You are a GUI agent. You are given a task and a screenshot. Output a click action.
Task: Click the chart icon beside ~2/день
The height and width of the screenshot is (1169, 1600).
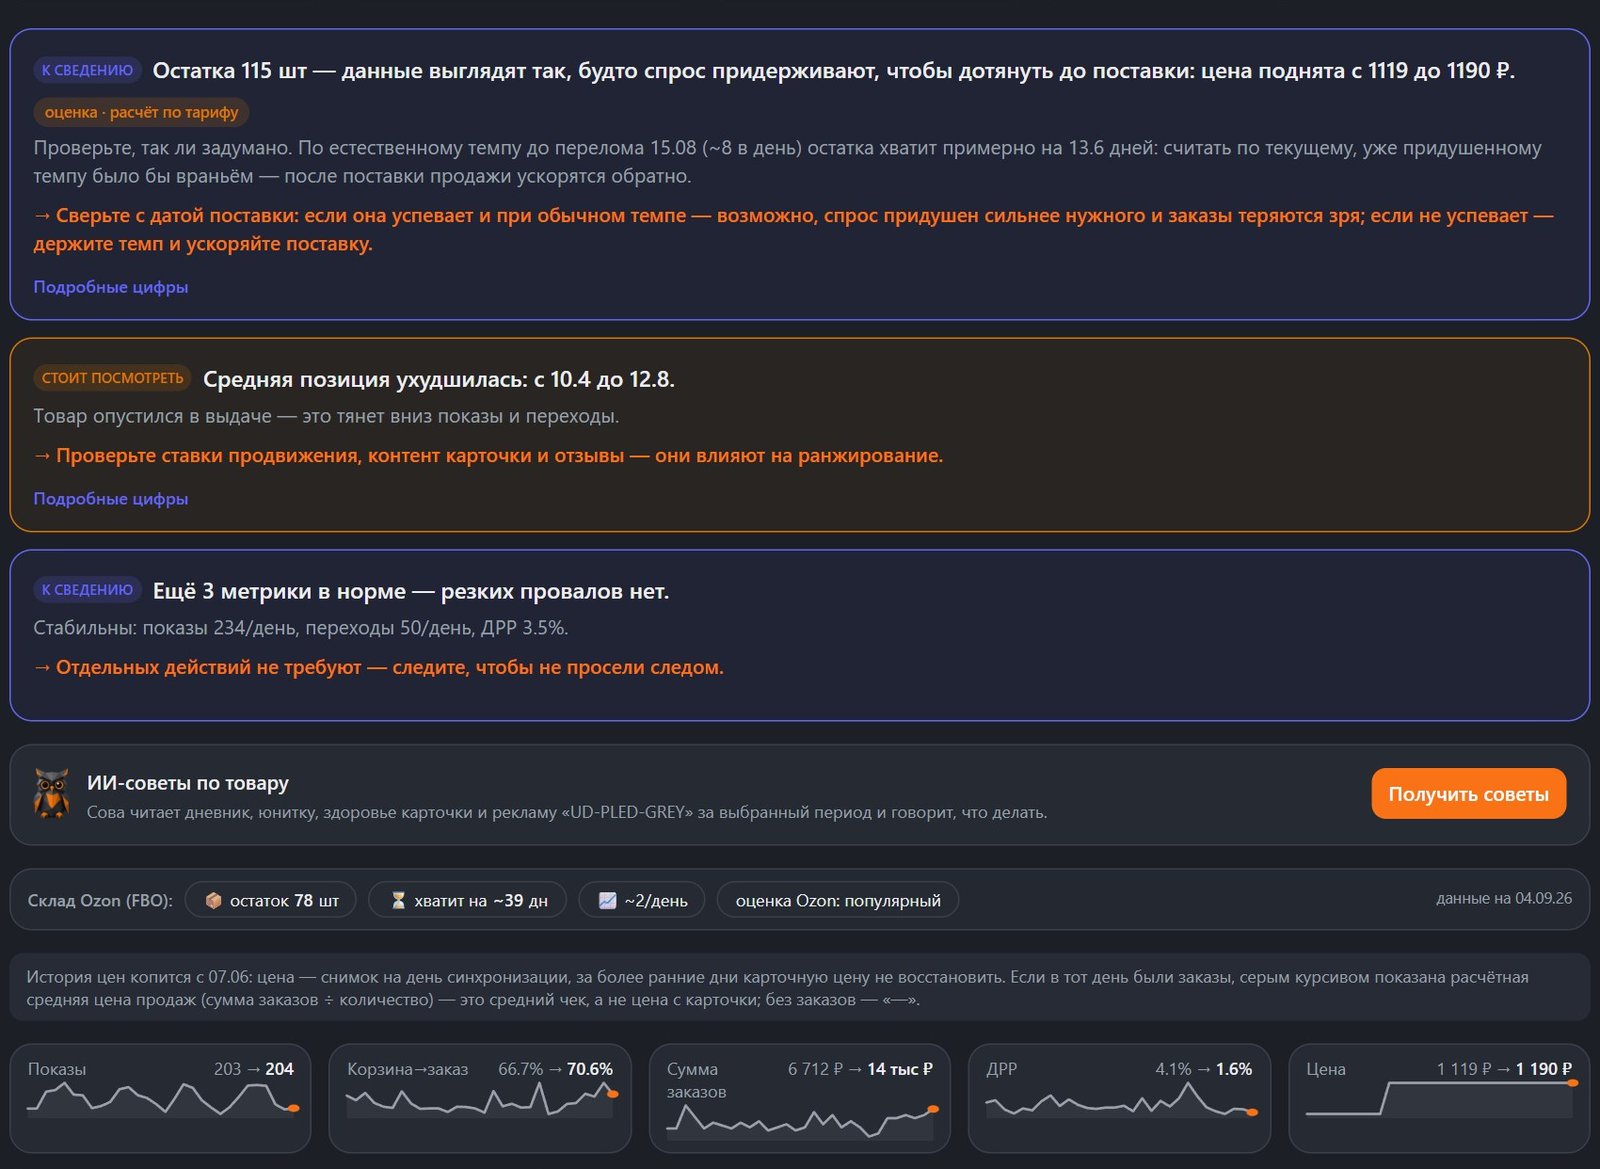point(607,901)
